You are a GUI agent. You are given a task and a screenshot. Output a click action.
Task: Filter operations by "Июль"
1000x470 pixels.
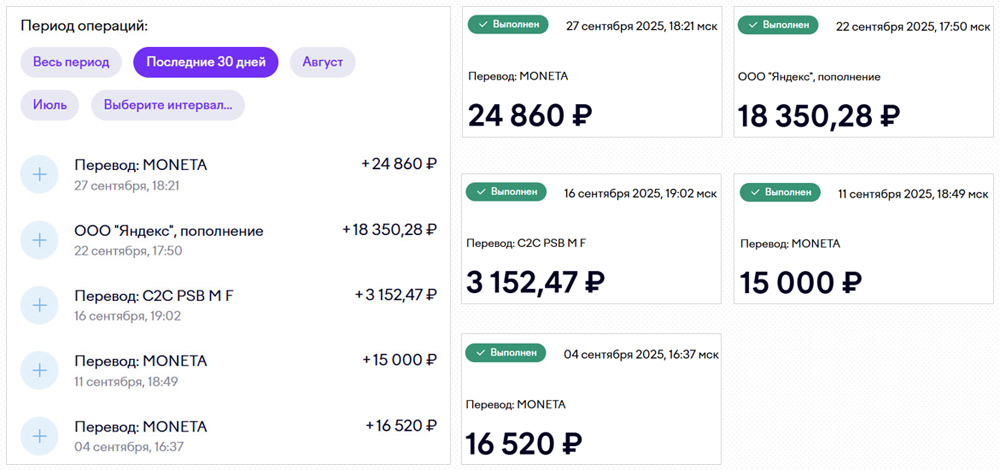49,105
